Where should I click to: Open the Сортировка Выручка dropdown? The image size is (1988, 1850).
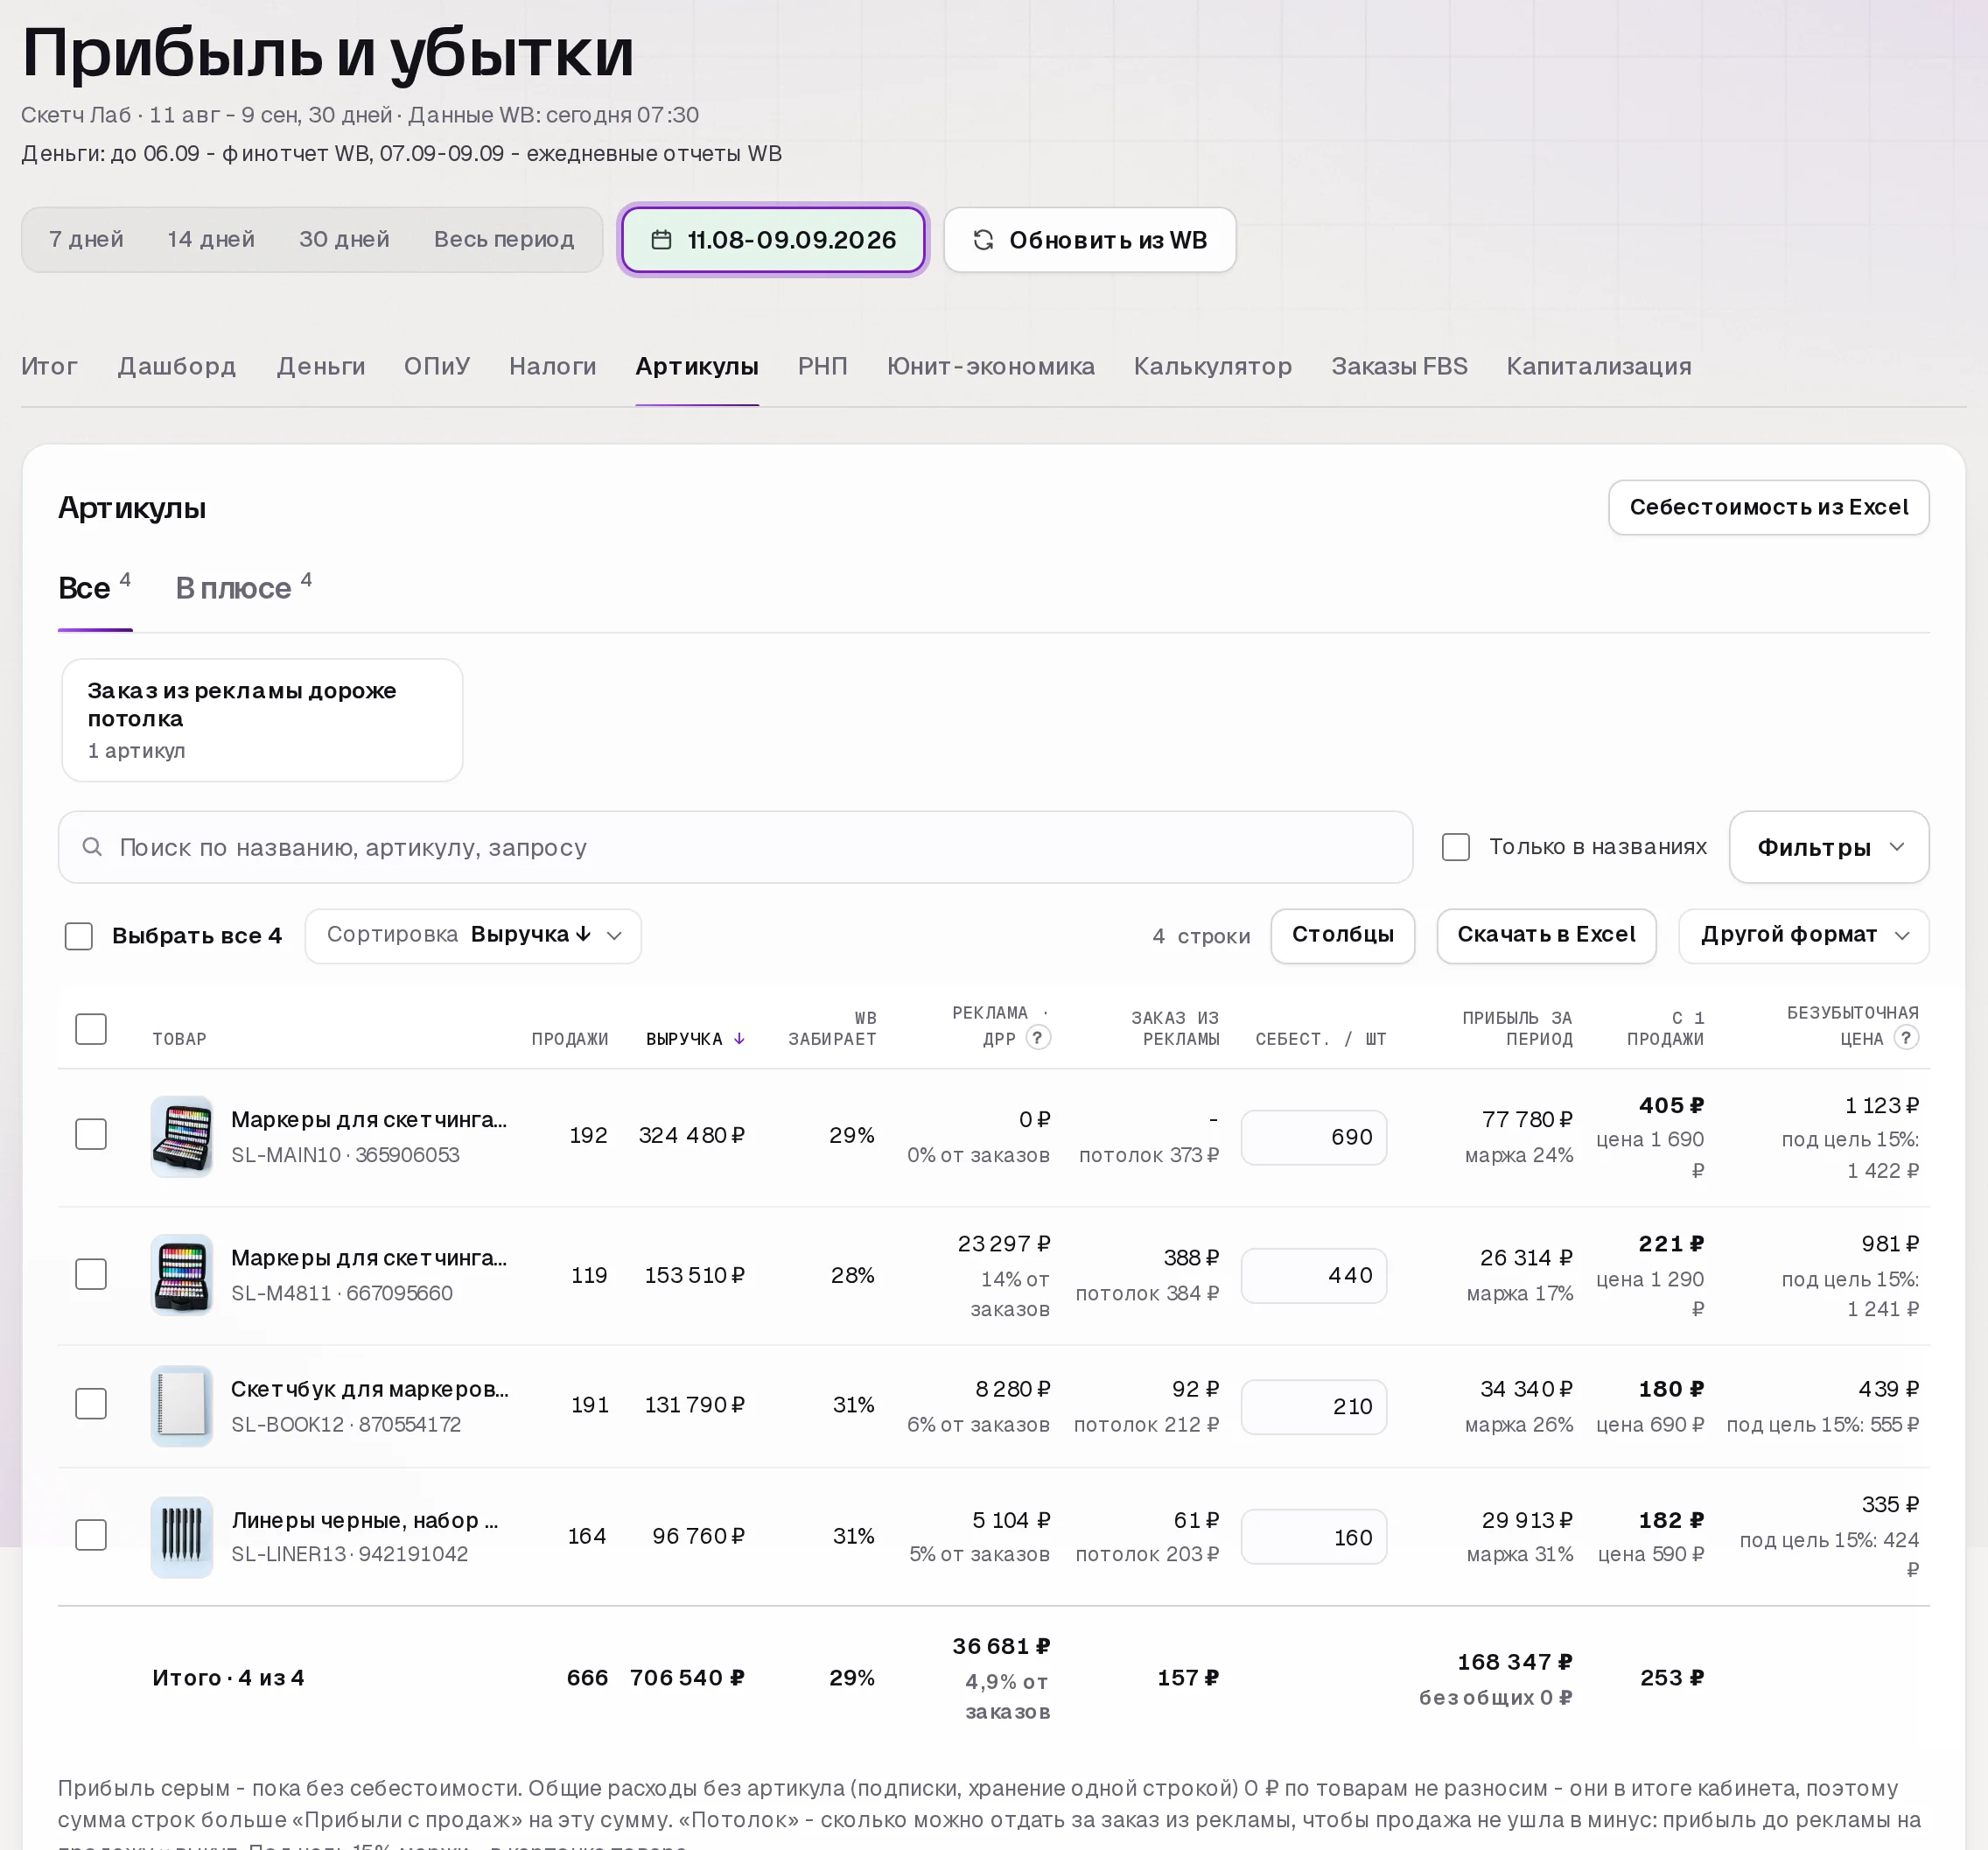473,936
